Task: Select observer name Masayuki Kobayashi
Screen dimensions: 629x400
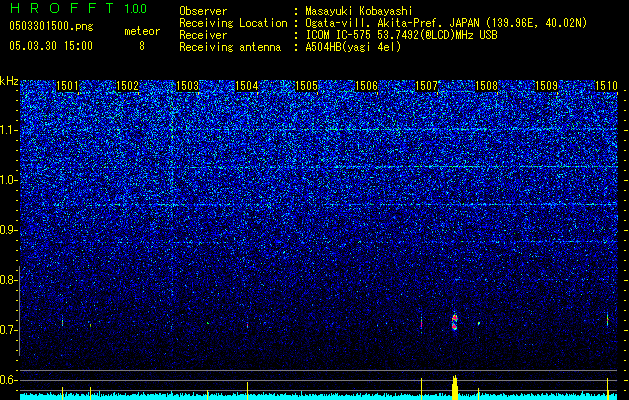Action: tap(359, 12)
